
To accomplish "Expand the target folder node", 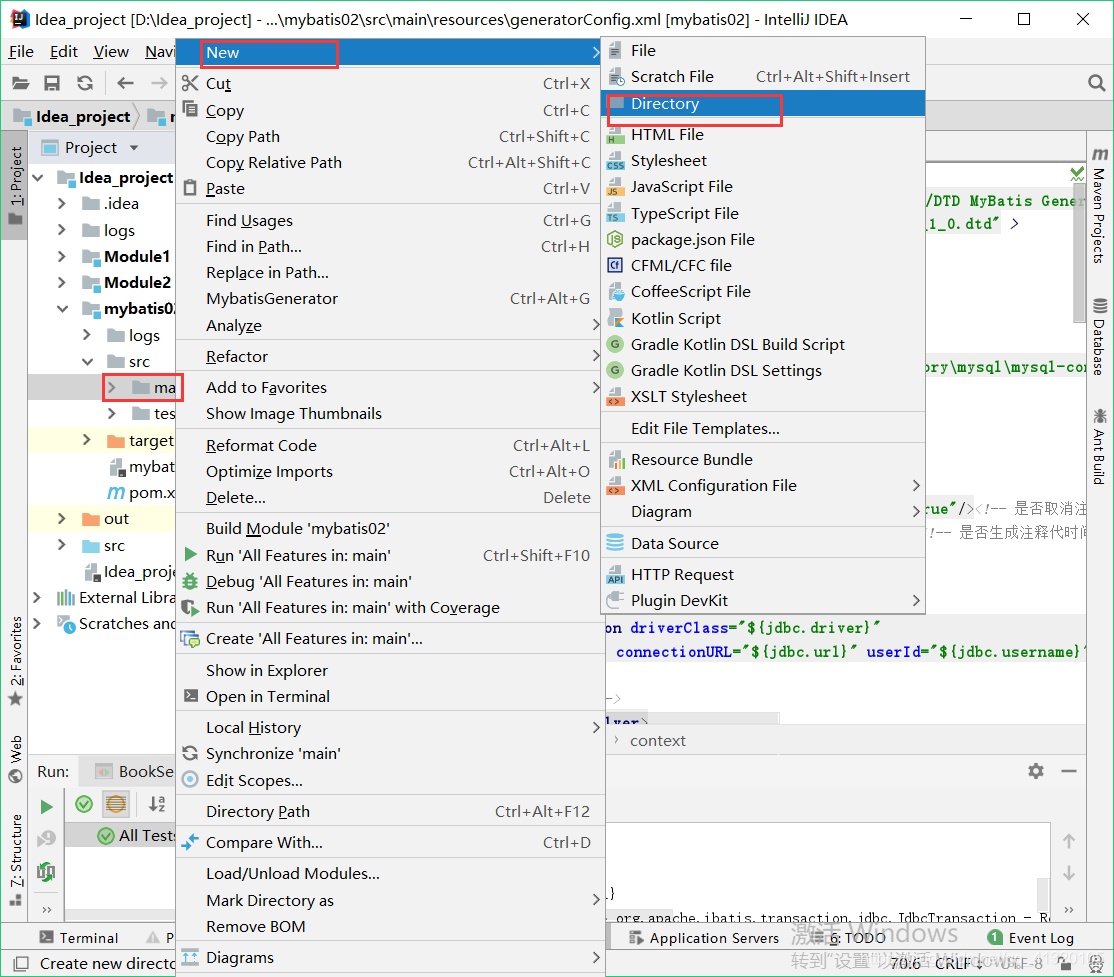I will [87, 440].
